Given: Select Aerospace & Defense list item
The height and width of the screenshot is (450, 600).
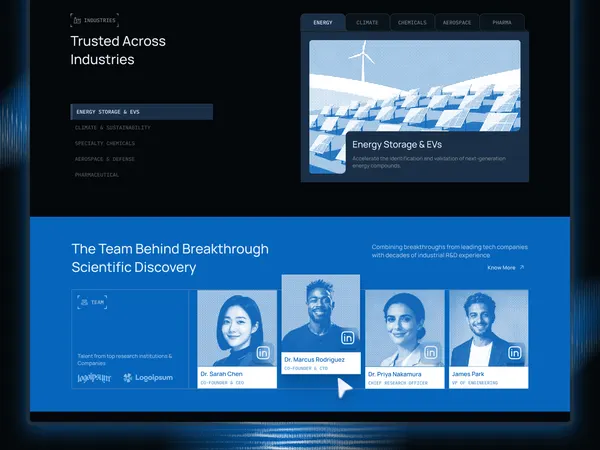Looking at the screenshot, I should 104,159.
